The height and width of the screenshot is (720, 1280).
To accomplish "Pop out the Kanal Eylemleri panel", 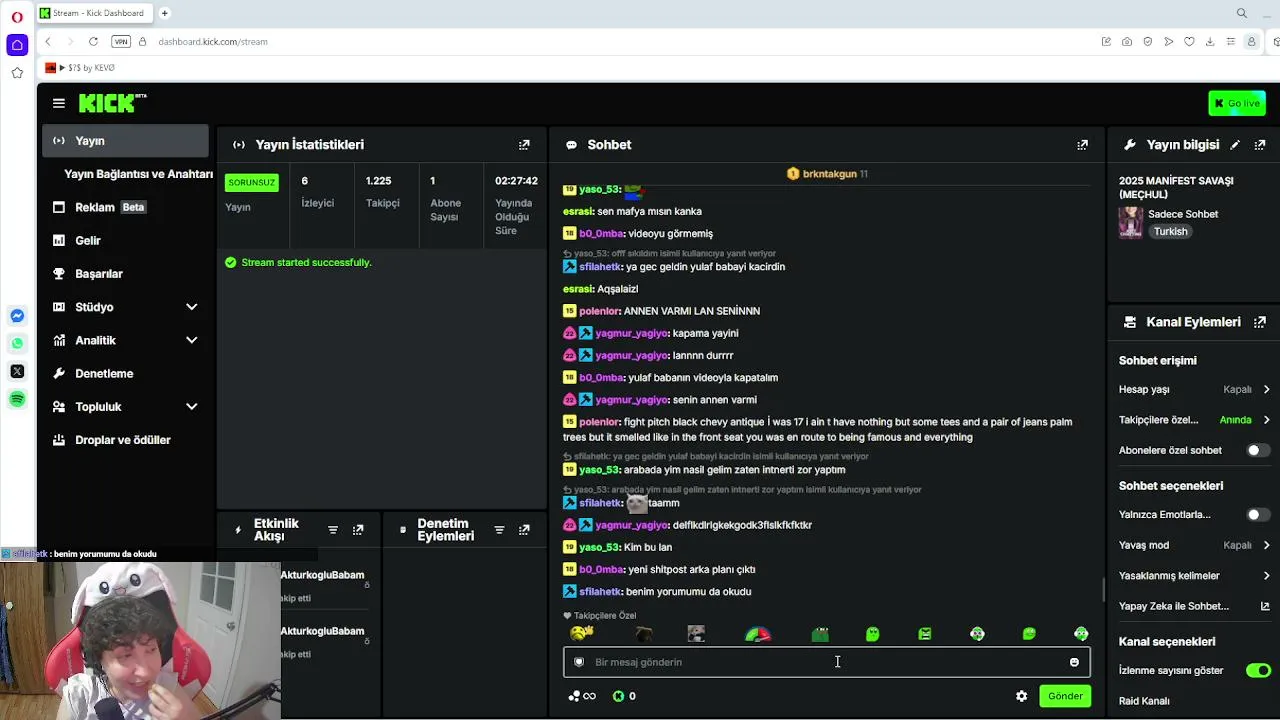I will click(1260, 322).
